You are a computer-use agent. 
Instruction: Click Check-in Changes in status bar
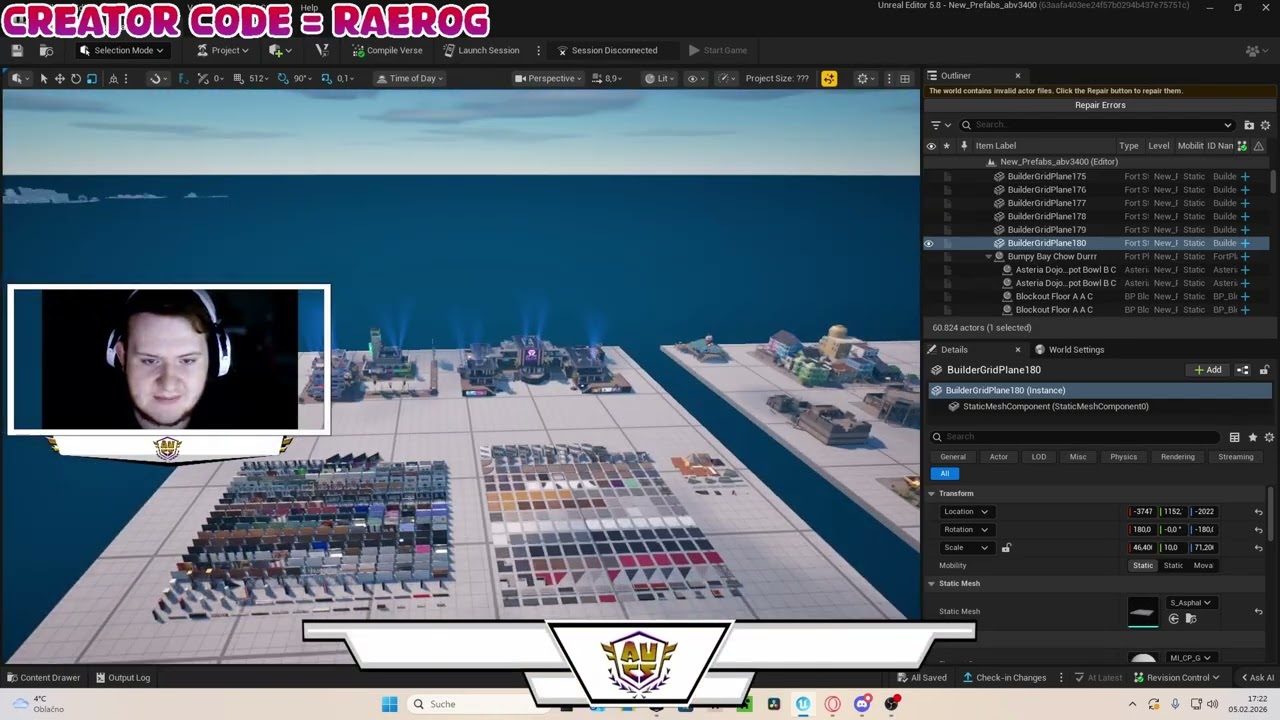pyautogui.click(x=1003, y=678)
